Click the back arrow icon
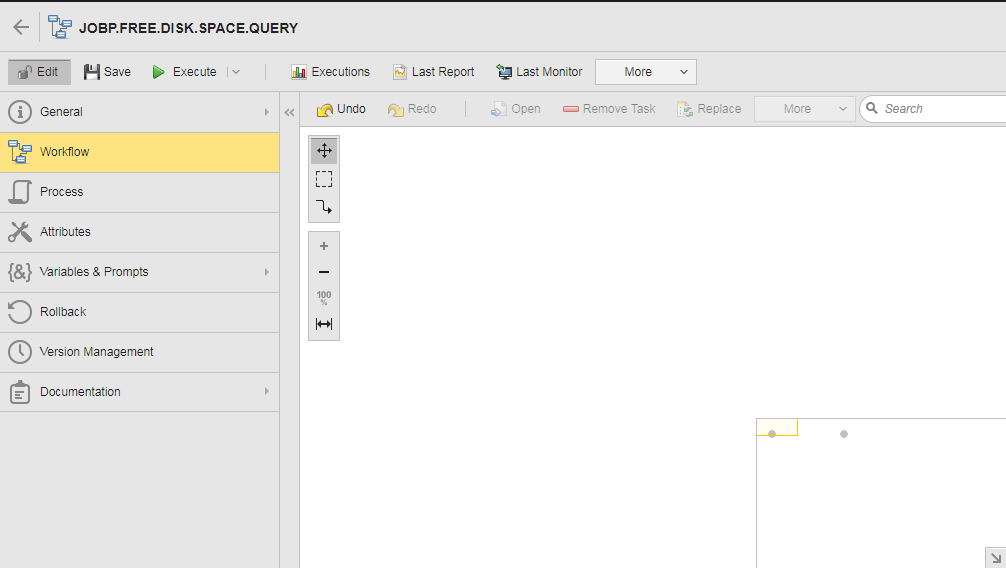The height and width of the screenshot is (568, 1006). [21, 27]
